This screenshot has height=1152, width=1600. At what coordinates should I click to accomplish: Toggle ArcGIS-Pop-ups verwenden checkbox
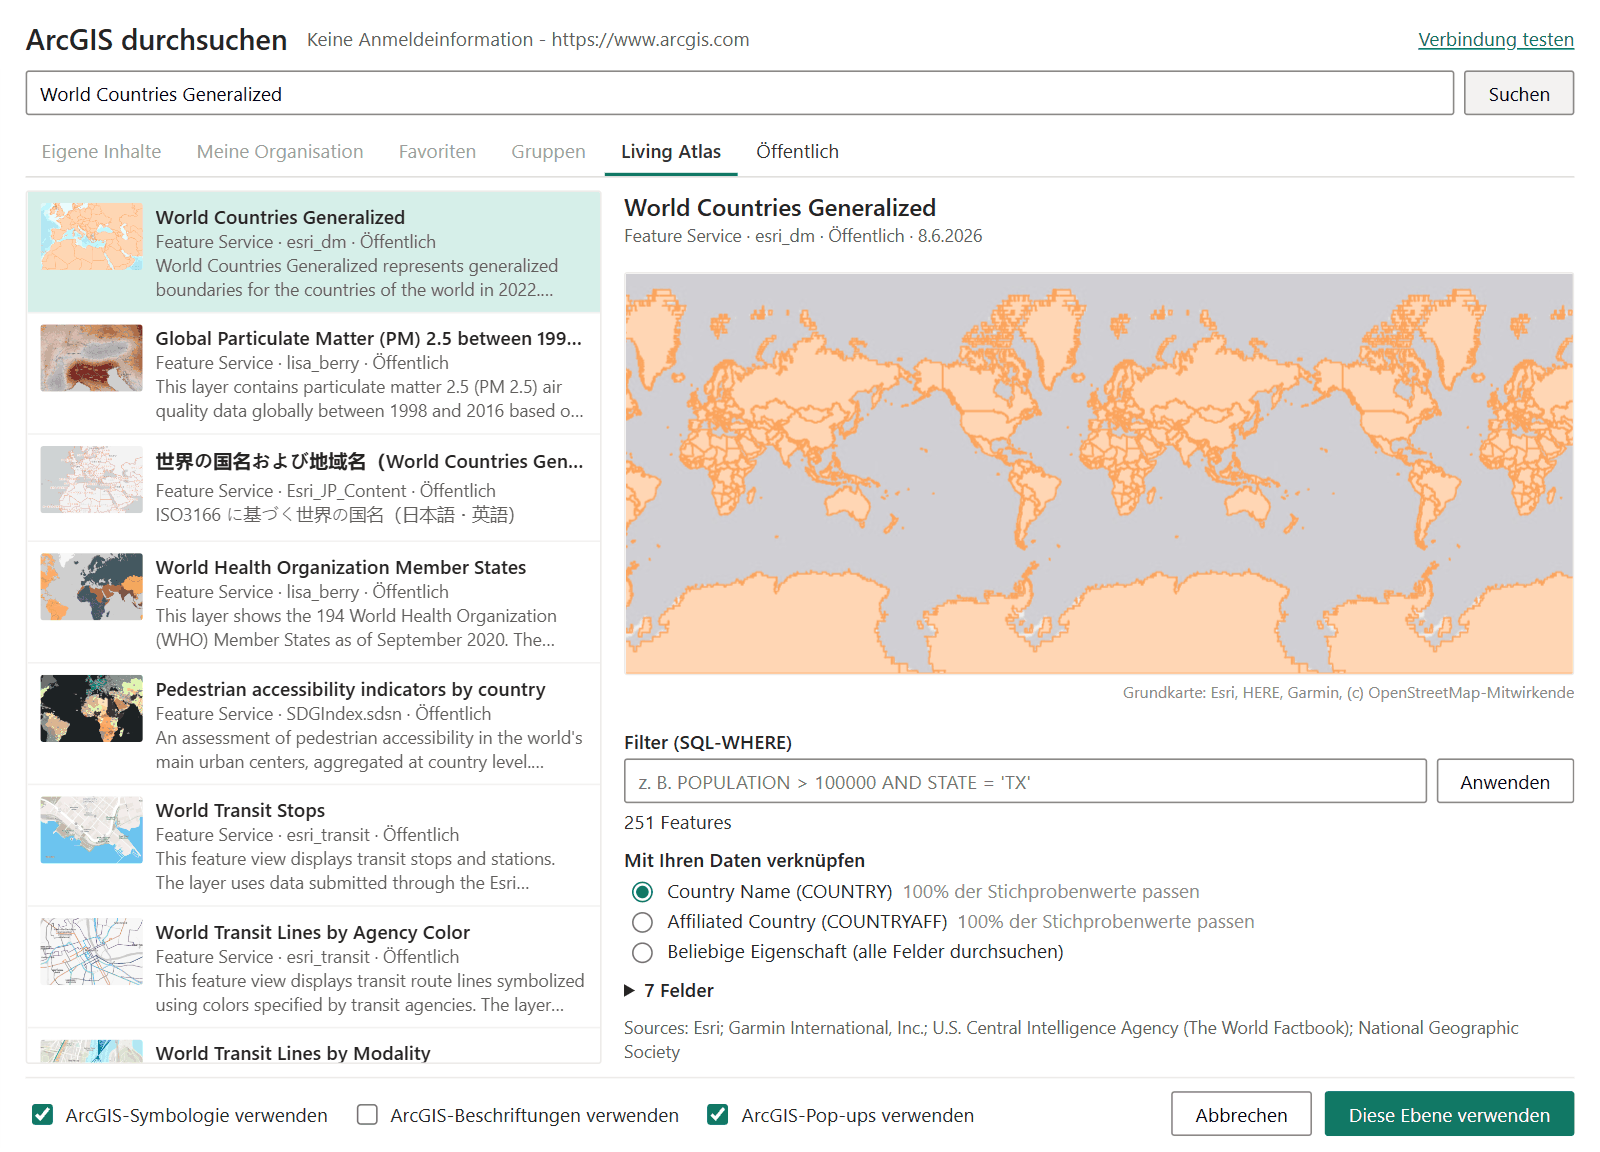click(717, 1114)
